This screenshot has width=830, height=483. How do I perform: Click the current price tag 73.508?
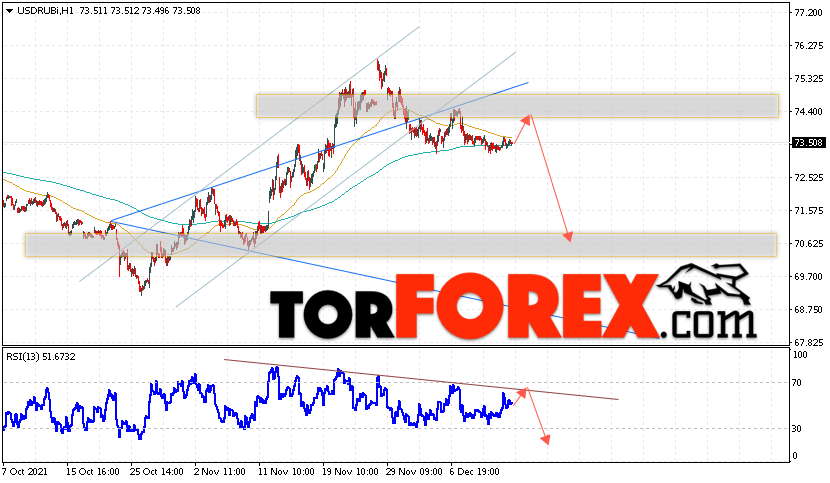pos(809,142)
